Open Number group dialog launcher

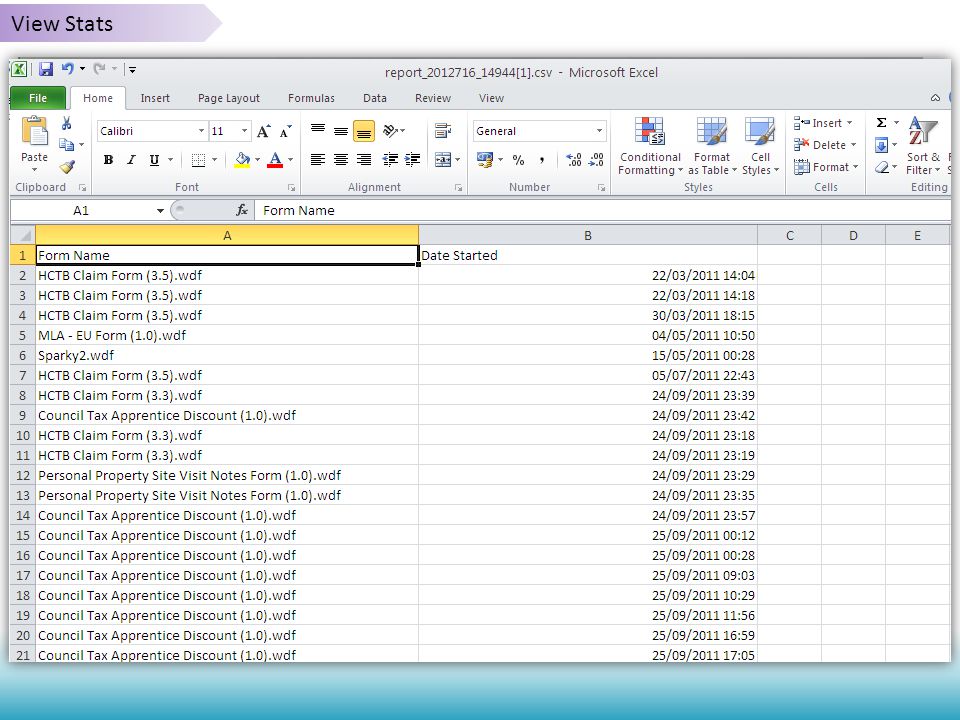(x=601, y=188)
